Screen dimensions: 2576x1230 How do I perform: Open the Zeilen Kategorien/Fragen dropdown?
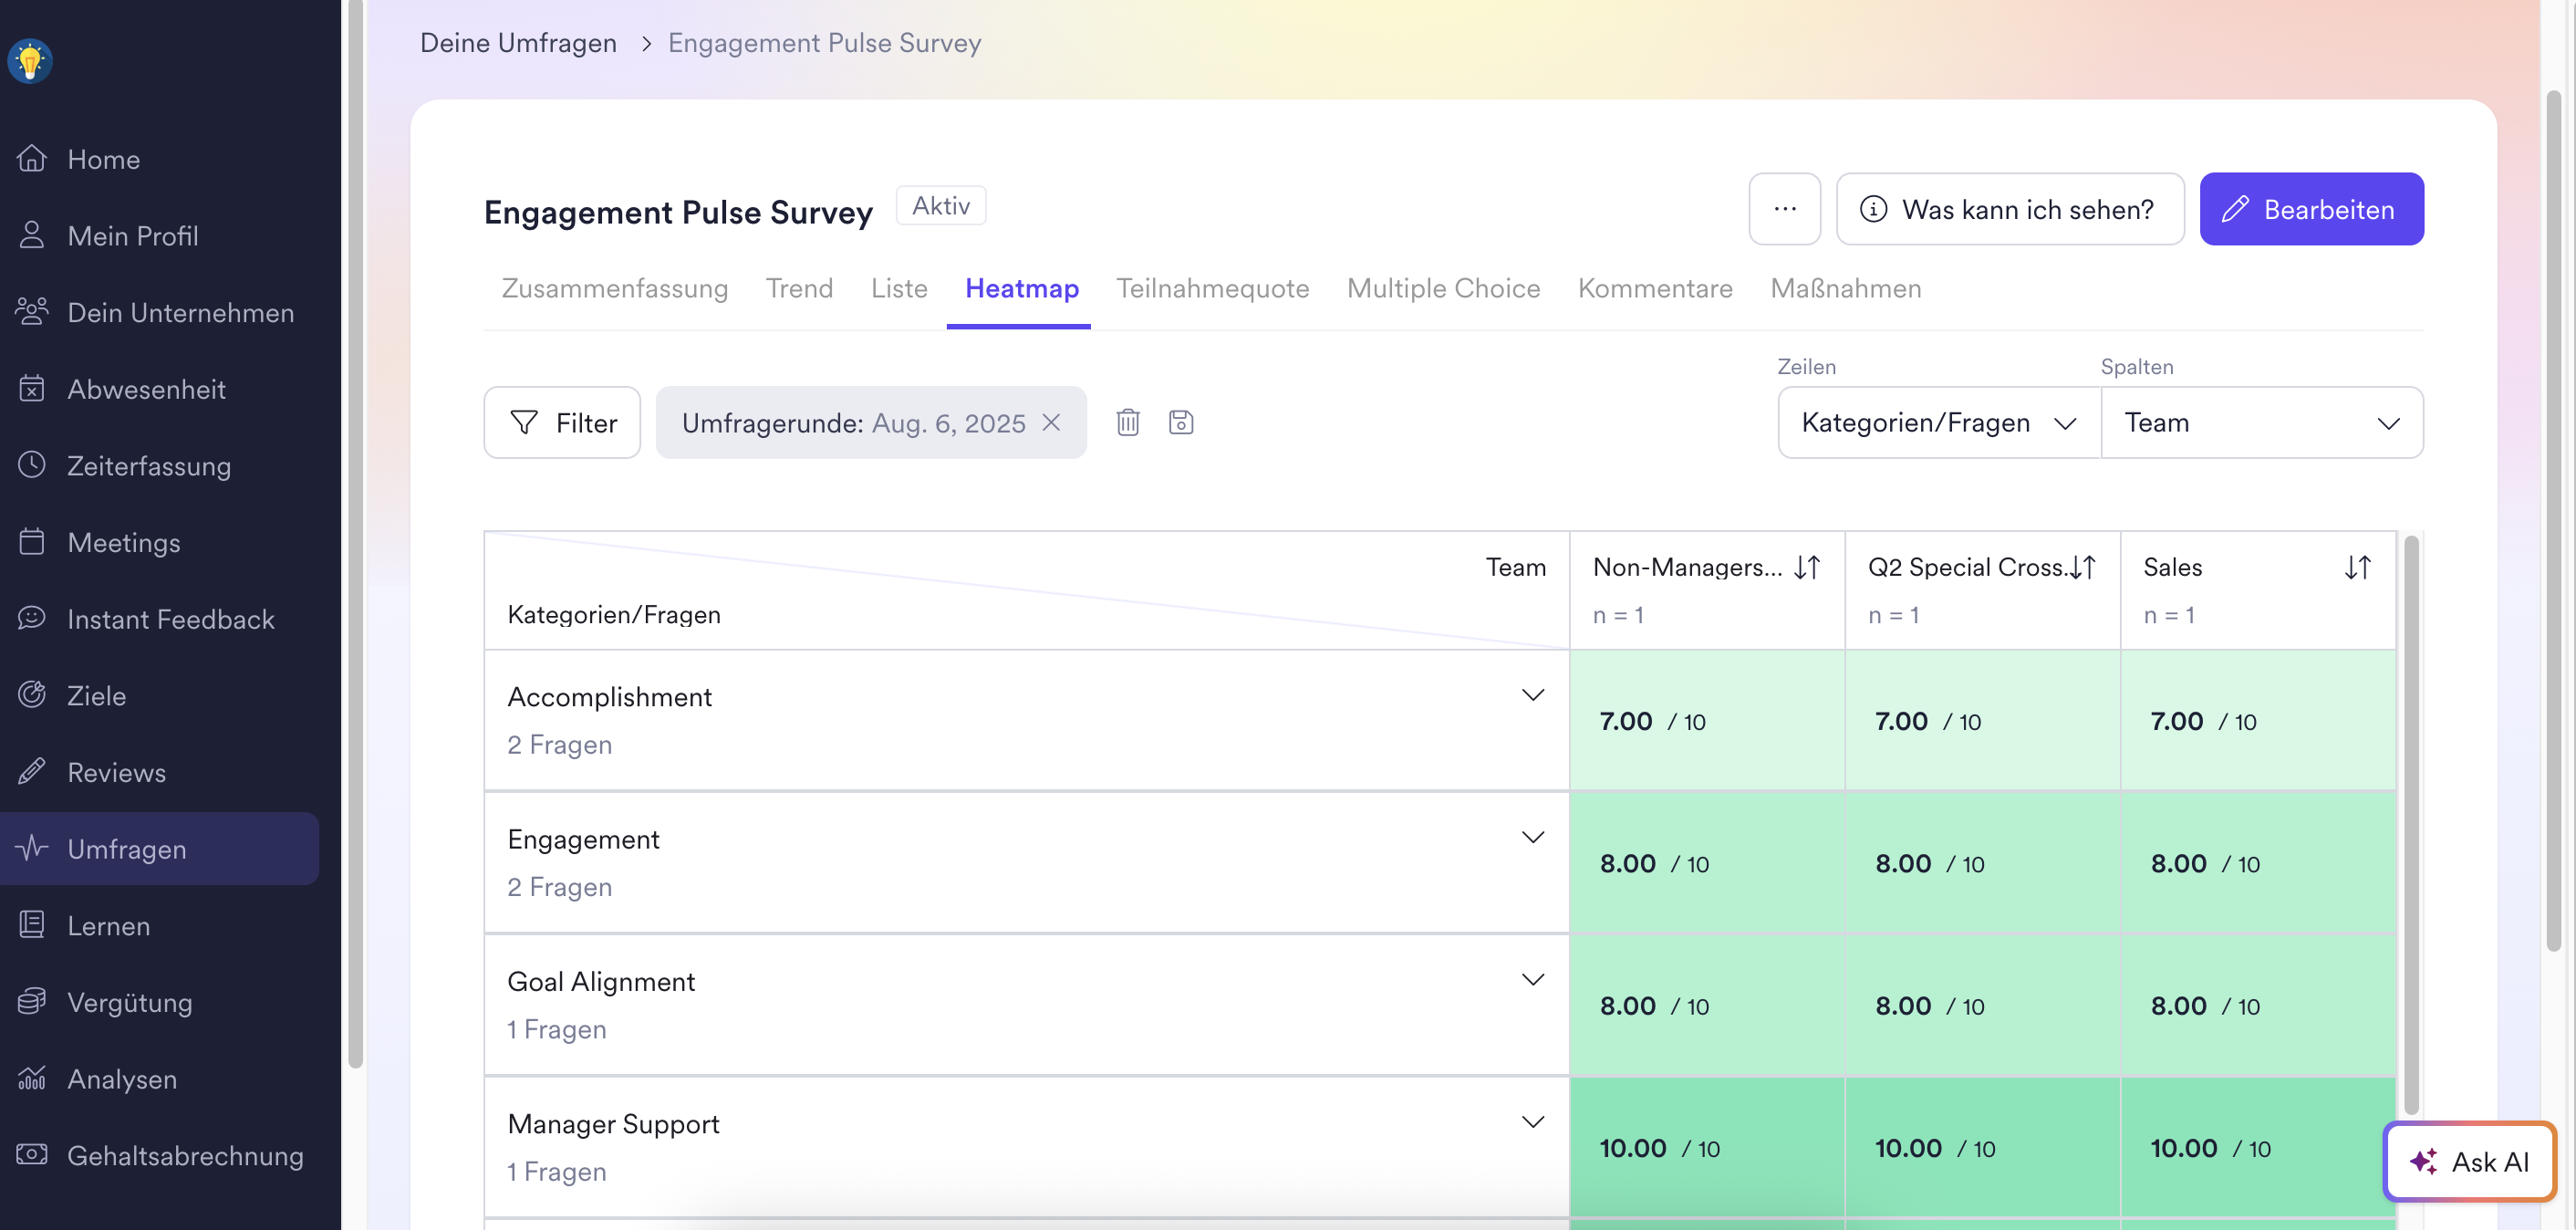[1938, 422]
